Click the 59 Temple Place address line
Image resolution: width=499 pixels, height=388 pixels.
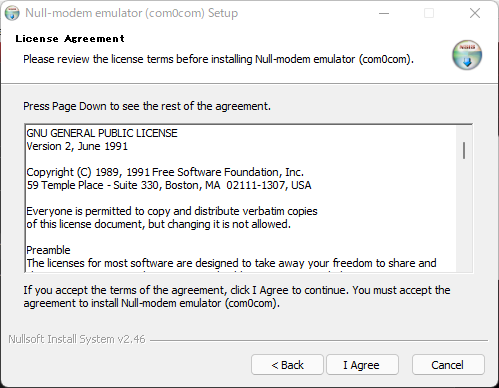169,185
